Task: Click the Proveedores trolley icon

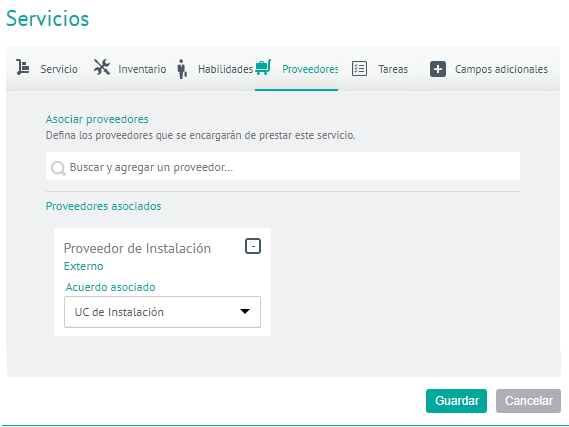Action: pos(263,67)
